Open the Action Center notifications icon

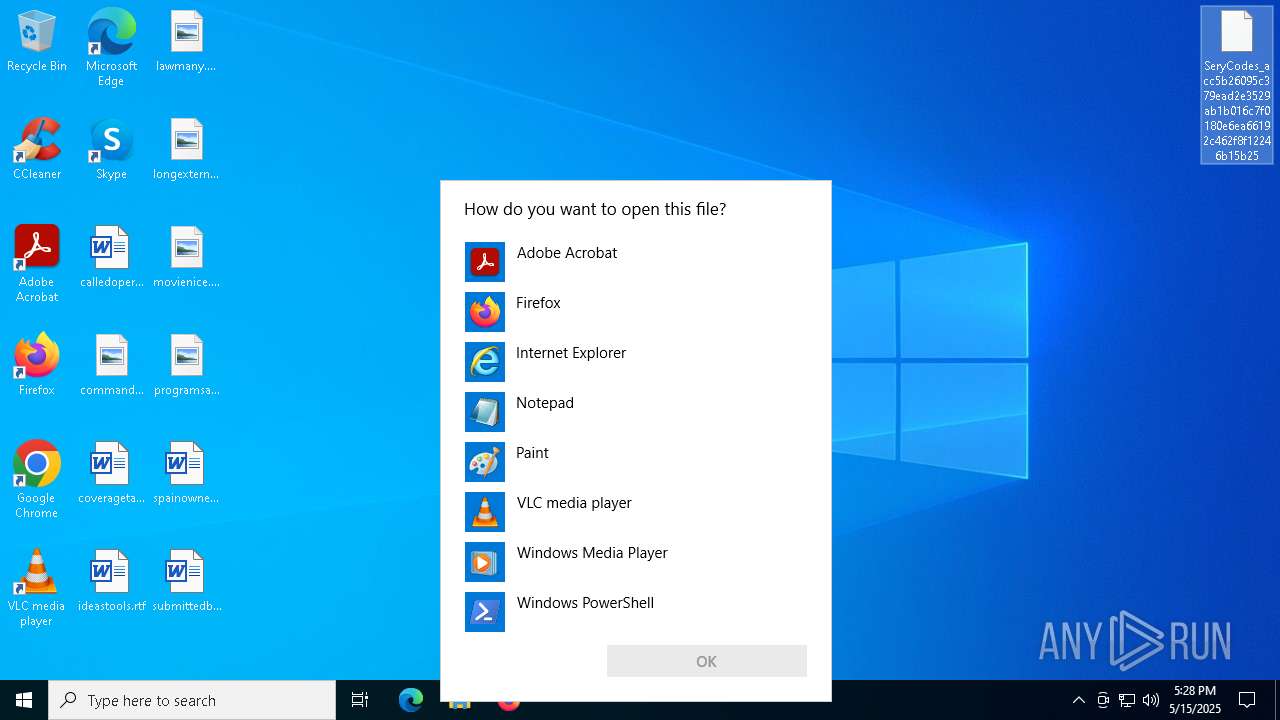(x=1247, y=700)
